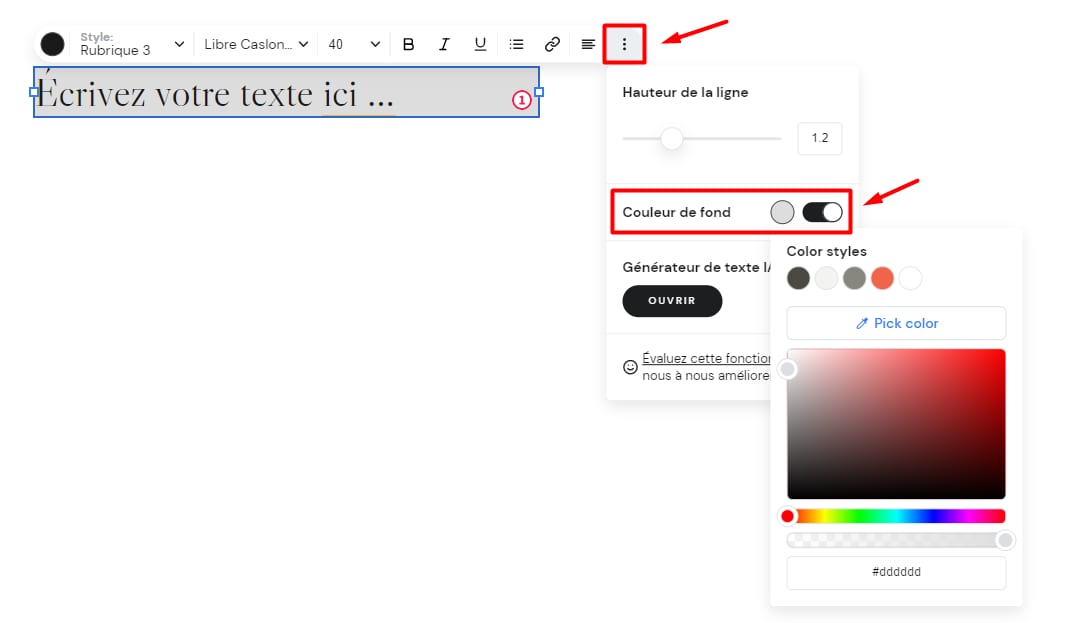The width and height of the screenshot is (1065, 623).
Task: Select the orange-red color style swatch
Action: pyautogui.click(x=882, y=278)
